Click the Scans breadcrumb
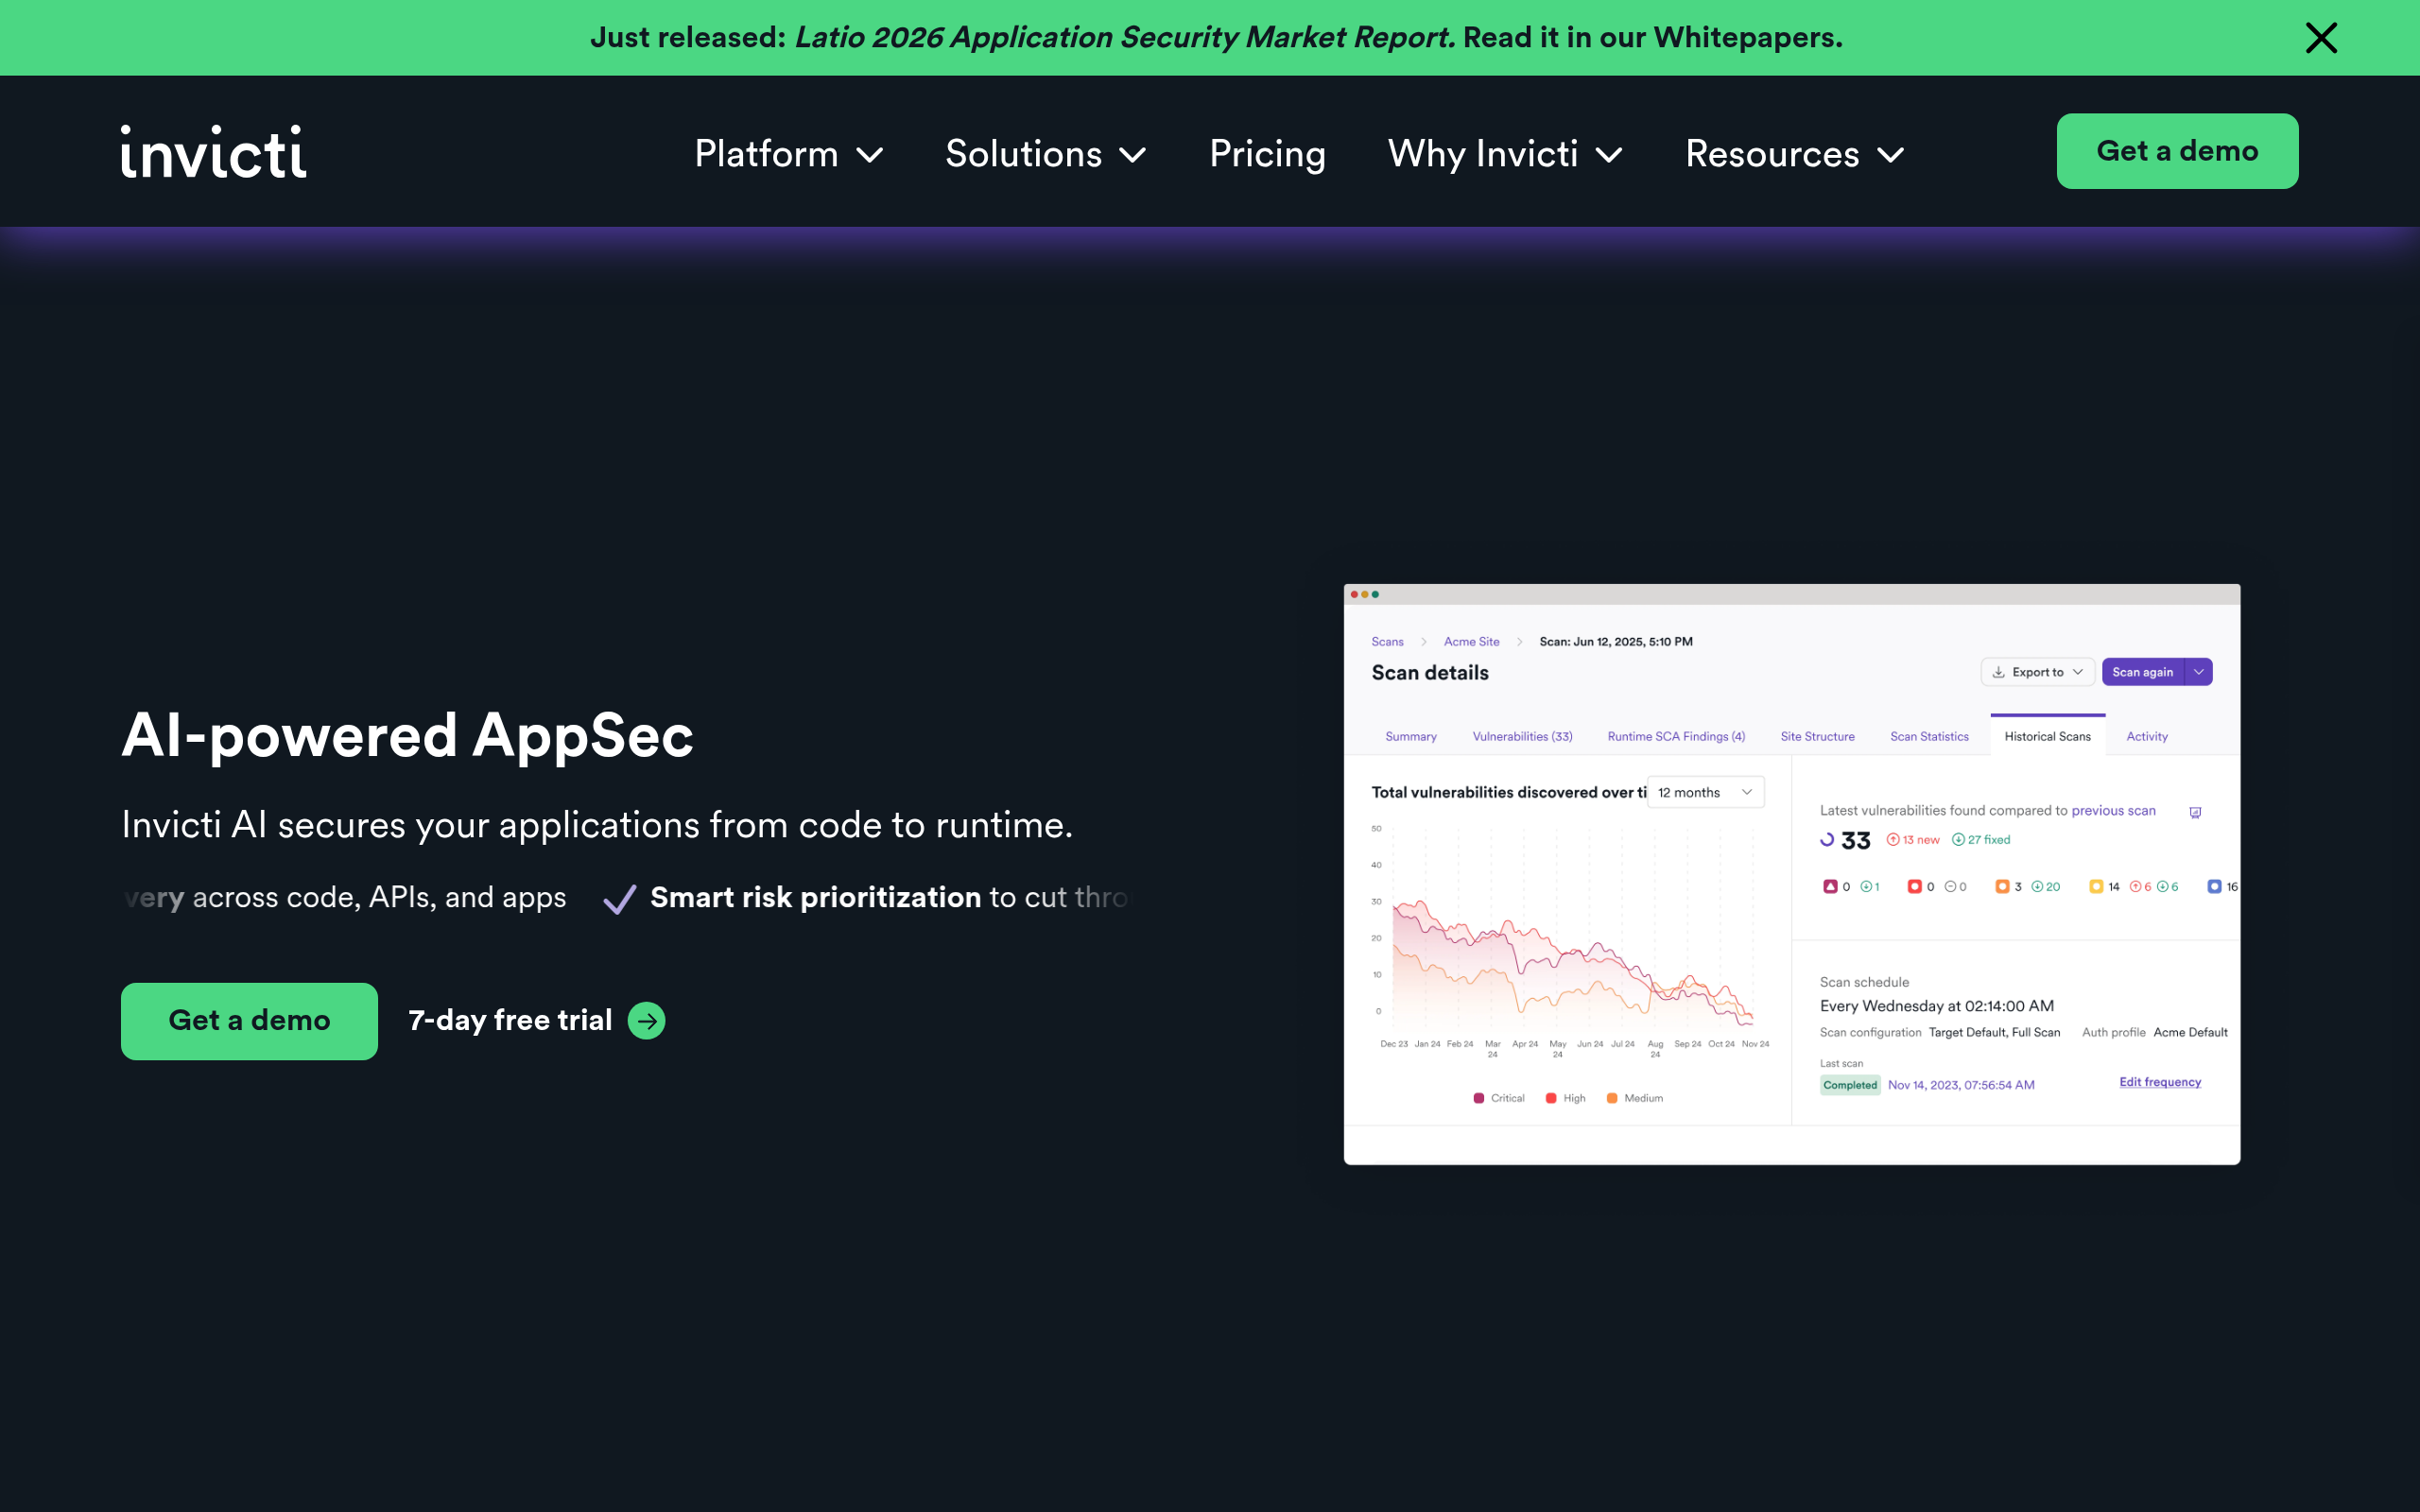 point(1387,642)
